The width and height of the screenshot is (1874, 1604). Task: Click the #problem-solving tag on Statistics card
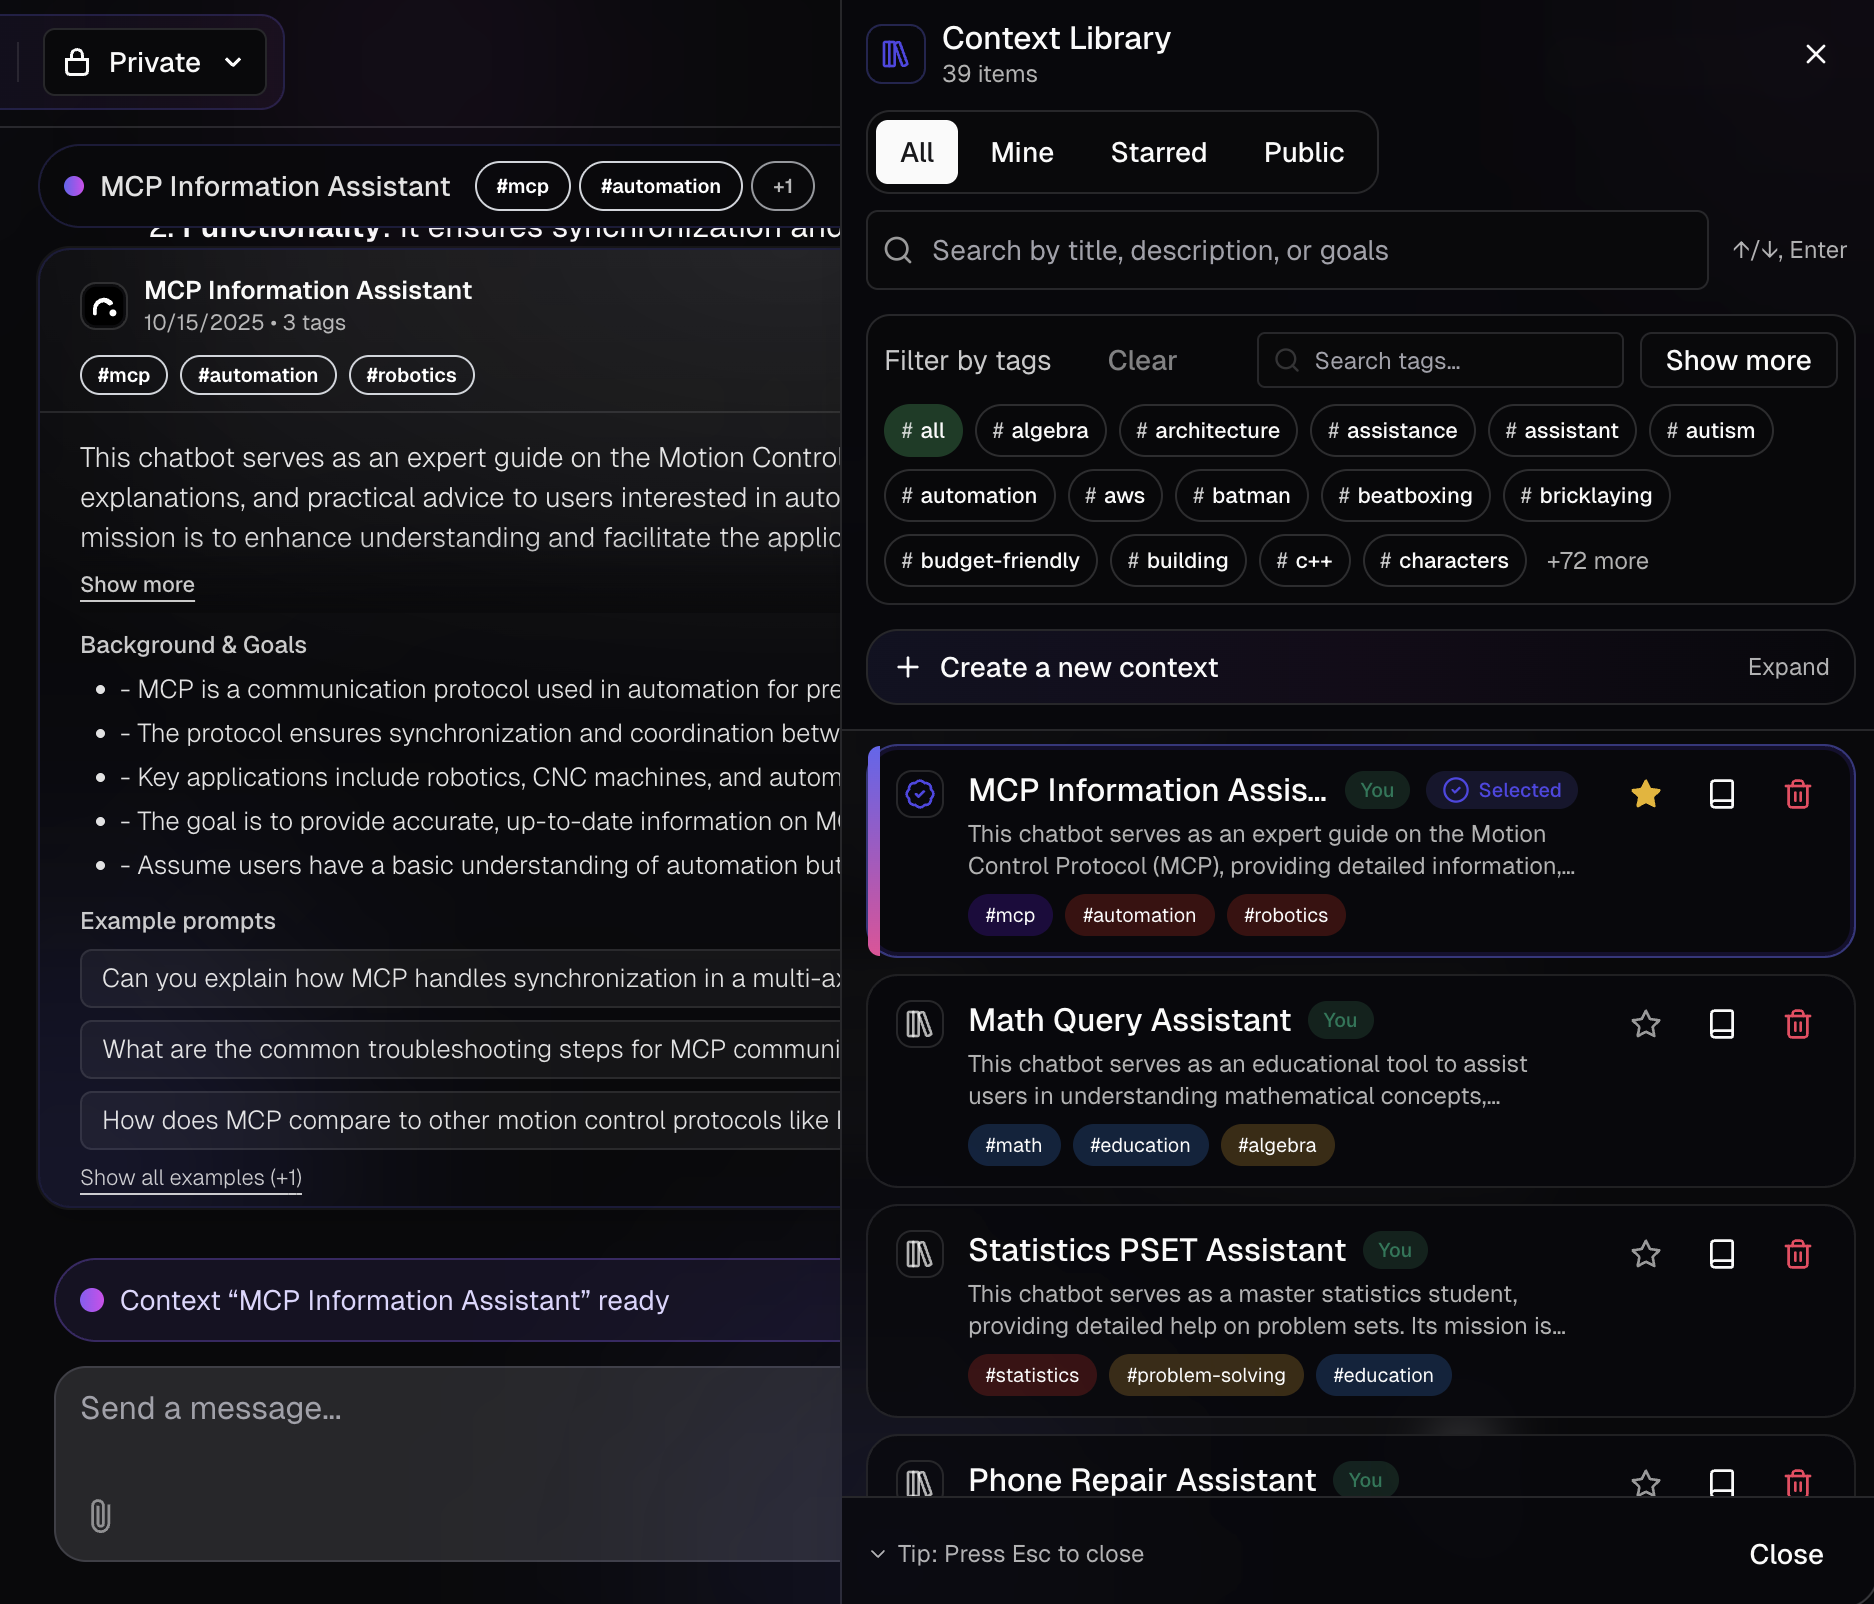[x=1206, y=1375]
